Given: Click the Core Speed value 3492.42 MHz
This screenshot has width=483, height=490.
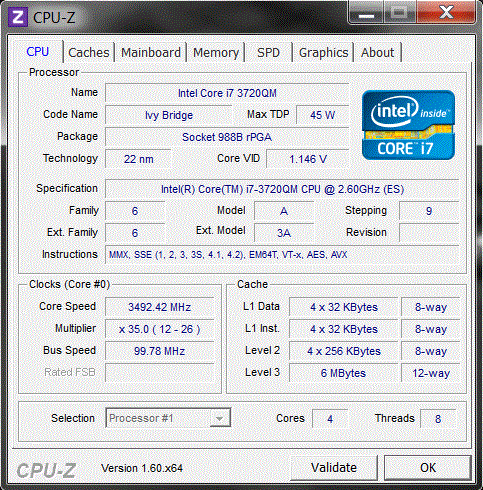Looking at the screenshot, I should 160,307.
